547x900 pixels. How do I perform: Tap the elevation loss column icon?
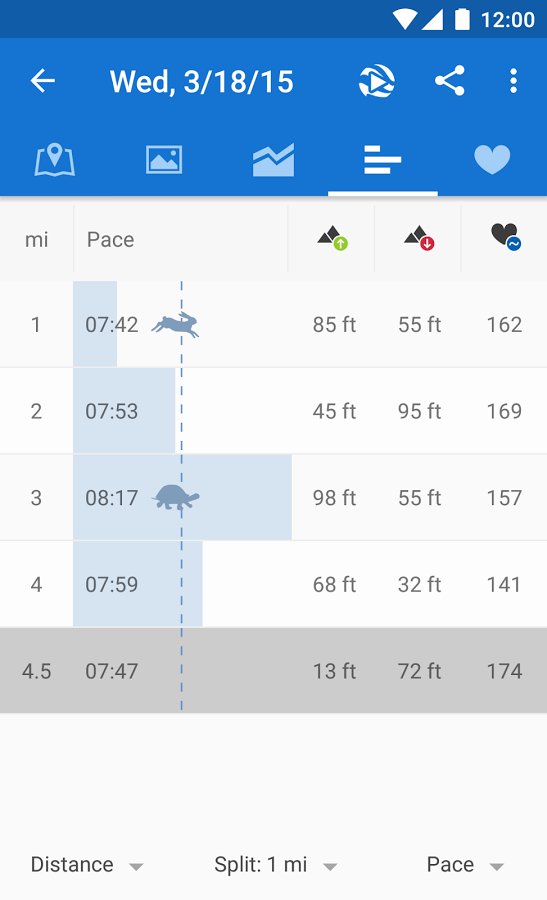[419, 238]
